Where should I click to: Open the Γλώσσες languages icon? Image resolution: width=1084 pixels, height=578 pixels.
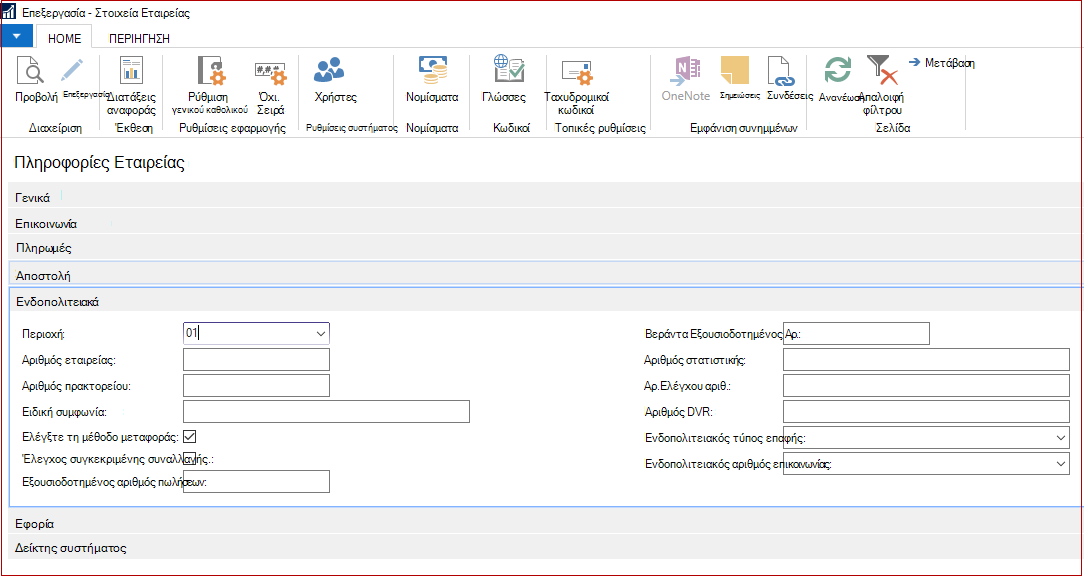point(509,70)
